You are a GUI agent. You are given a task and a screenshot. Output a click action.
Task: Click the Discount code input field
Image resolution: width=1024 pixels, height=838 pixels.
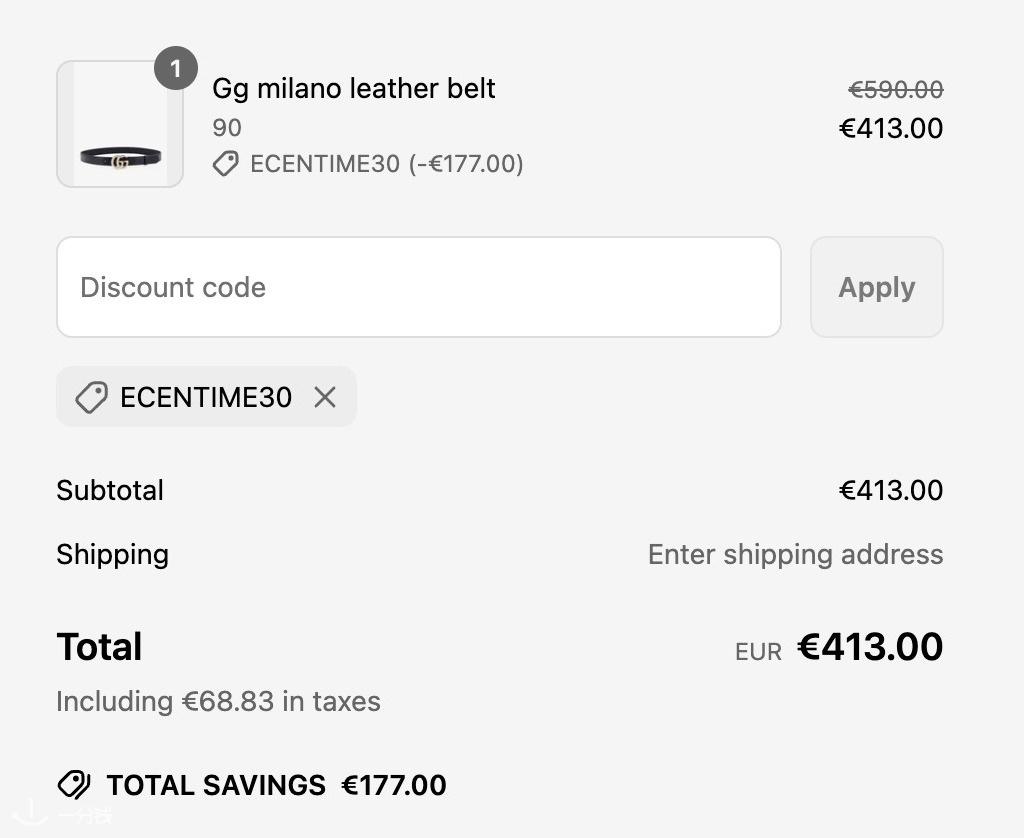[419, 287]
